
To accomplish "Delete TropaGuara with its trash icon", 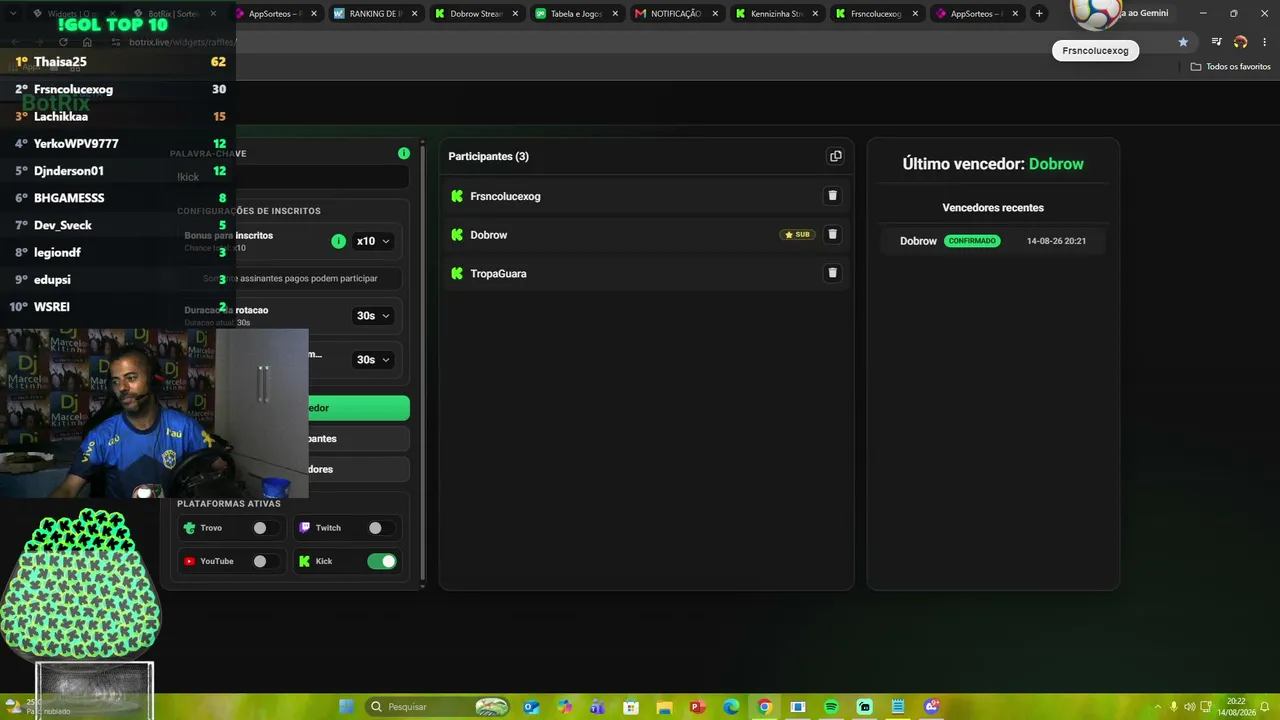I will (x=832, y=273).
